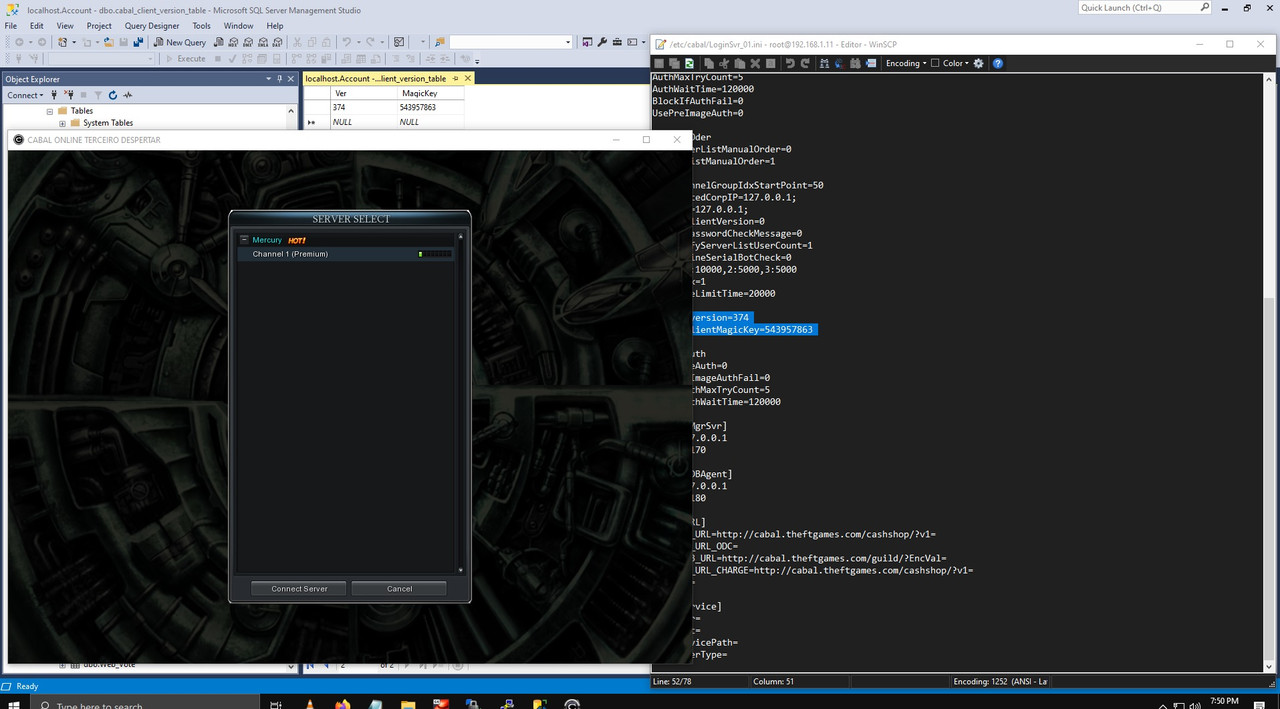
Task: Click Disconnect icon in Object Explorer
Action: click(69, 95)
